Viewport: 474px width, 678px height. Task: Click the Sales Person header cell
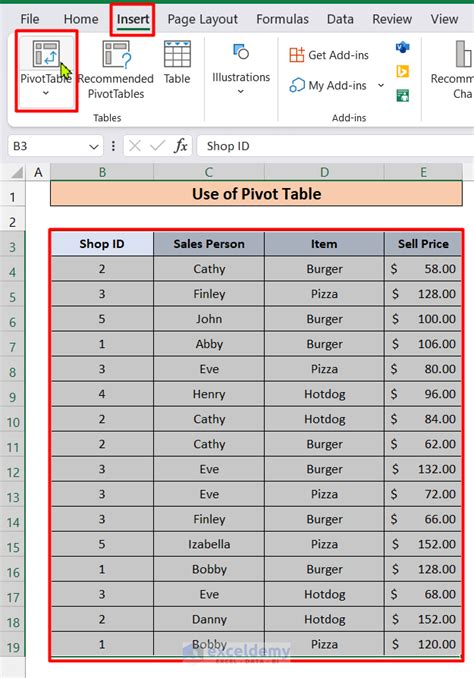pos(209,244)
